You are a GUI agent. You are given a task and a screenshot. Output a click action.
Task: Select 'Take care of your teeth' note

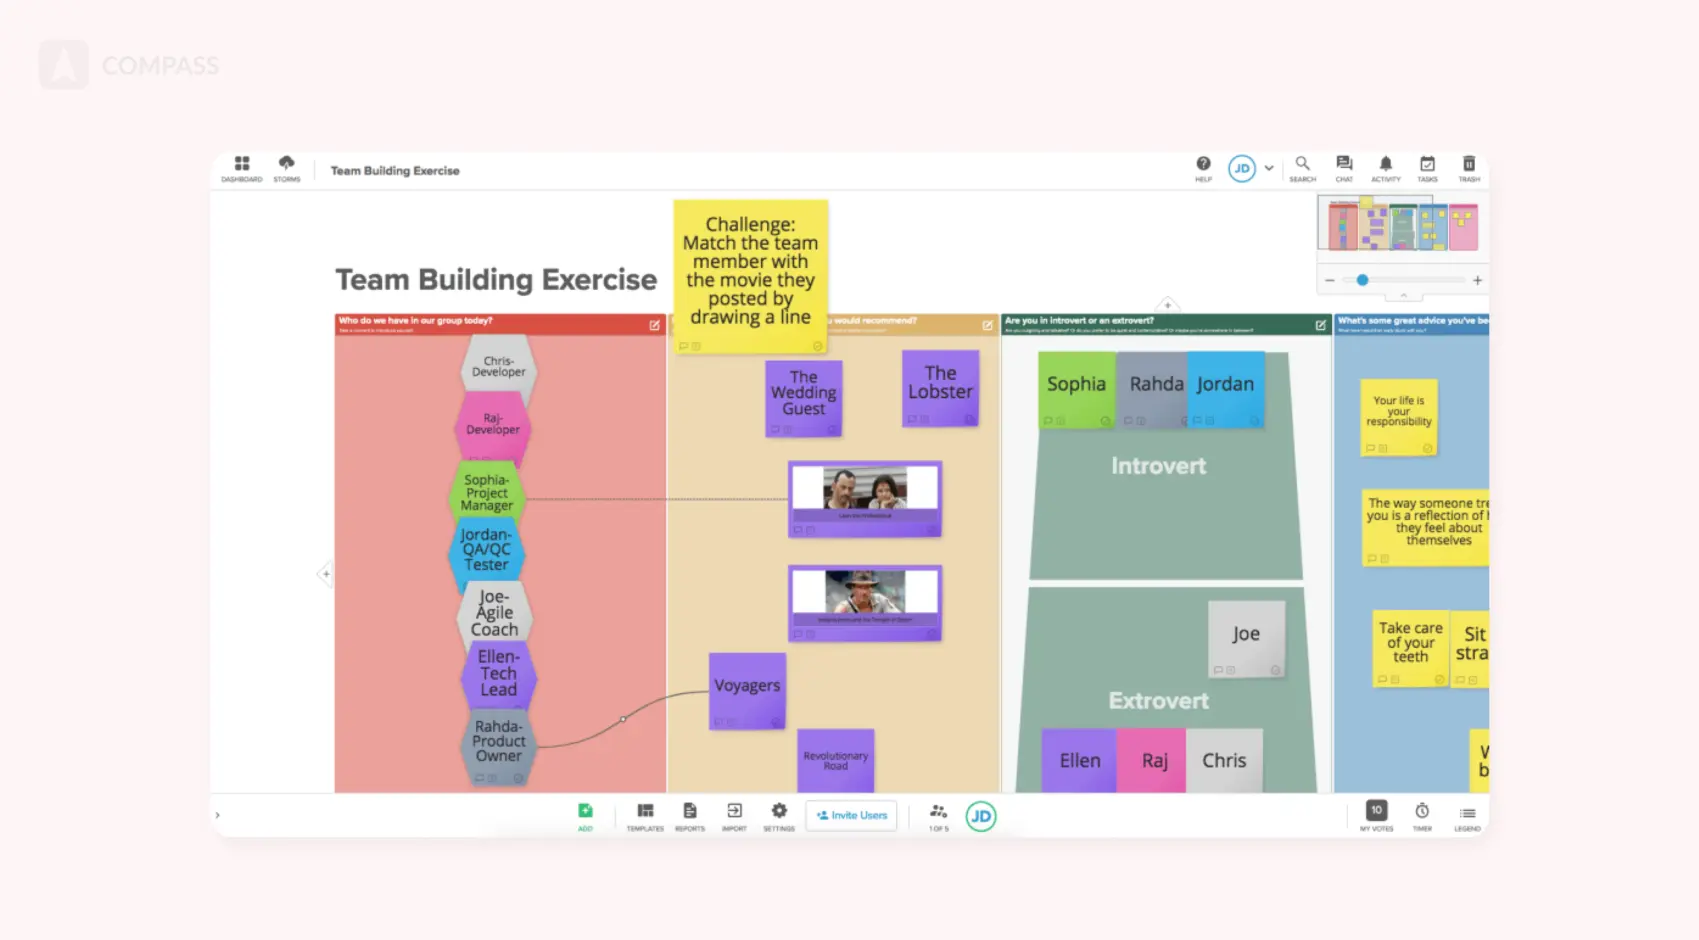pyautogui.click(x=1411, y=649)
